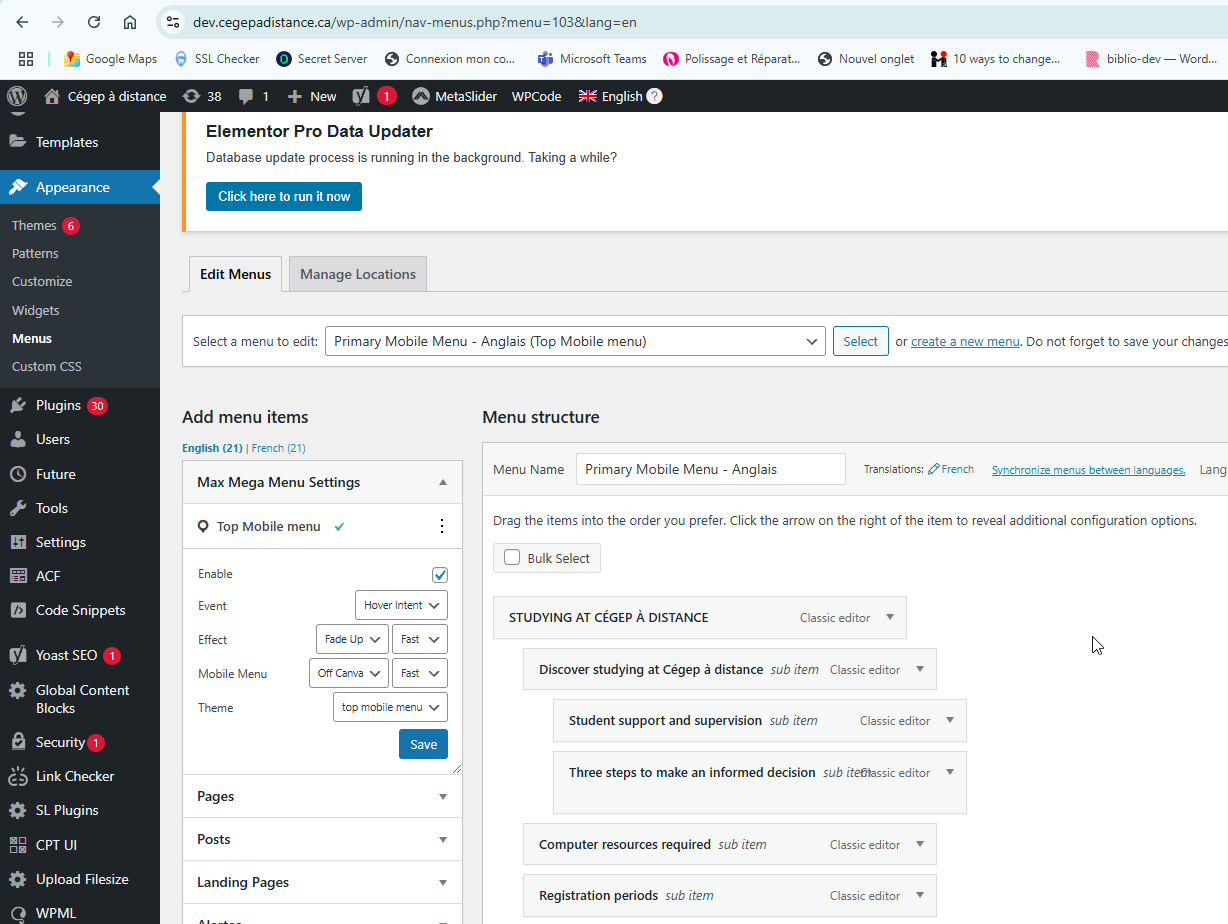Check the Bulk Select checkbox
The height and width of the screenshot is (924, 1228).
tap(512, 558)
